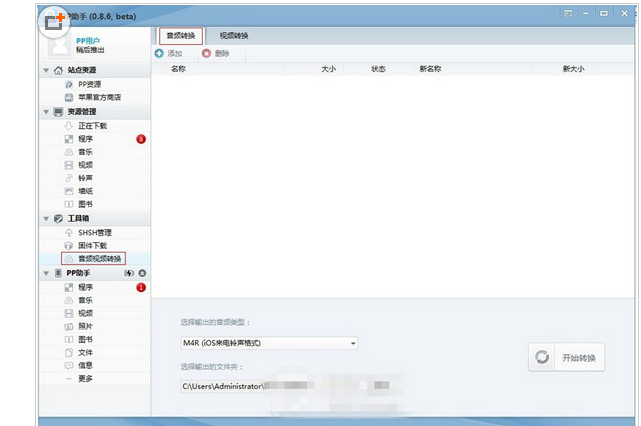The image size is (641, 426).
Task: Open 文件 on the device
Action: tap(95, 352)
